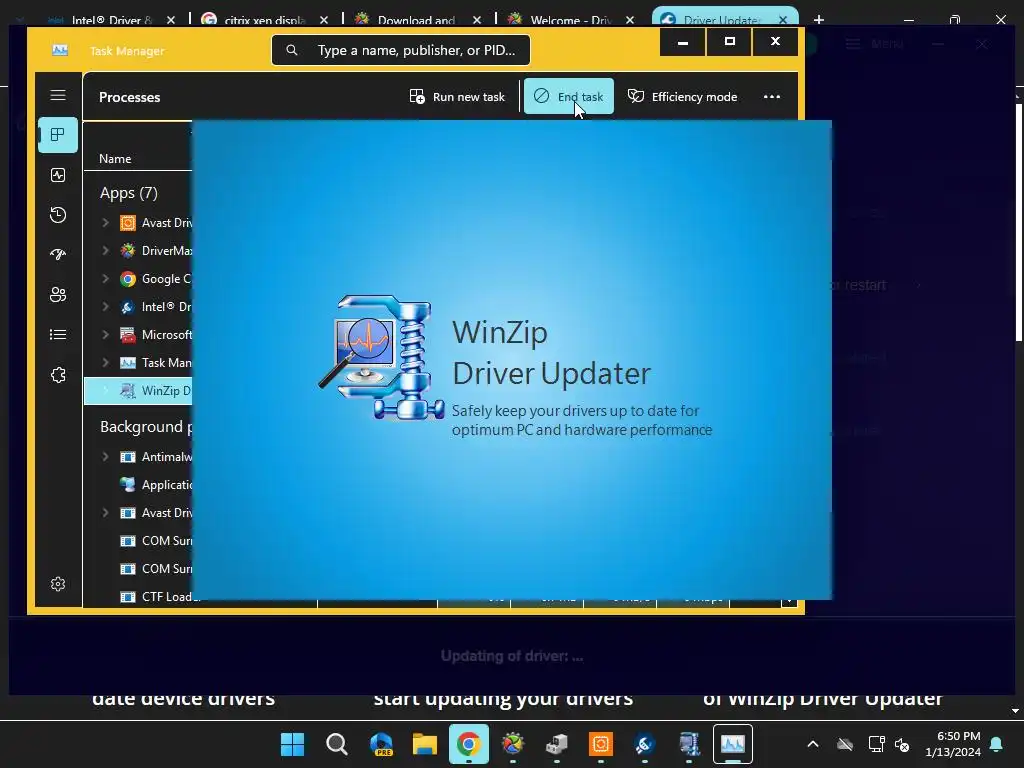Image resolution: width=1024 pixels, height=768 pixels.
Task: Expand the DriverMax app row chevron
Action: 106,251
